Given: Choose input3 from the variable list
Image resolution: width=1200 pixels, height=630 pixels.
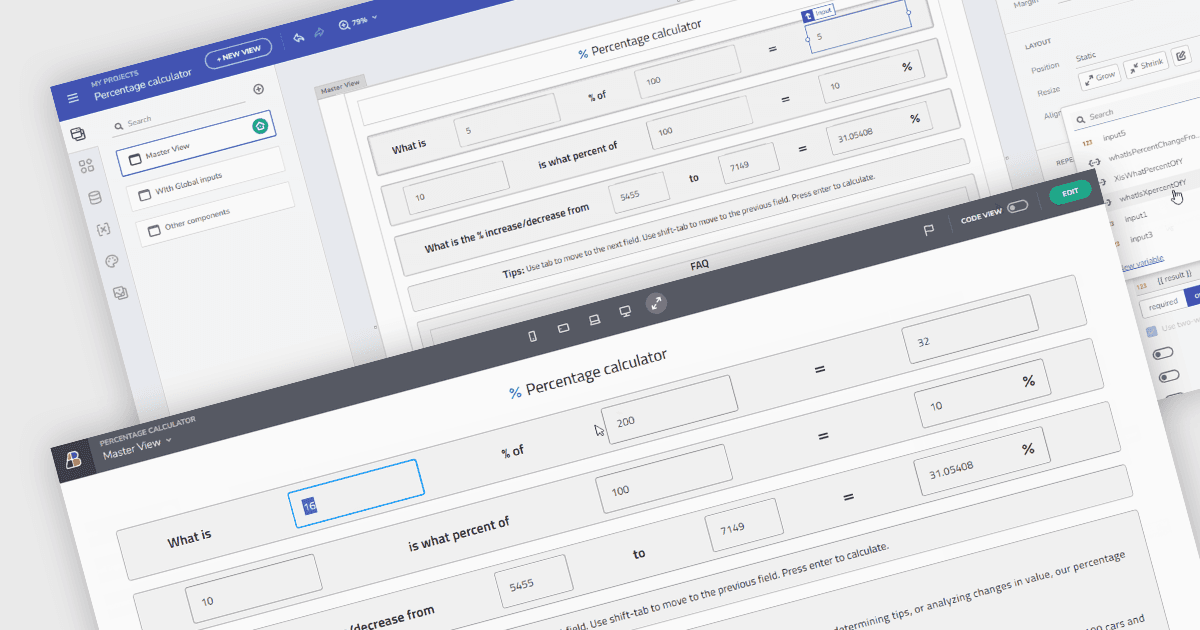Looking at the screenshot, I should (x=1141, y=236).
